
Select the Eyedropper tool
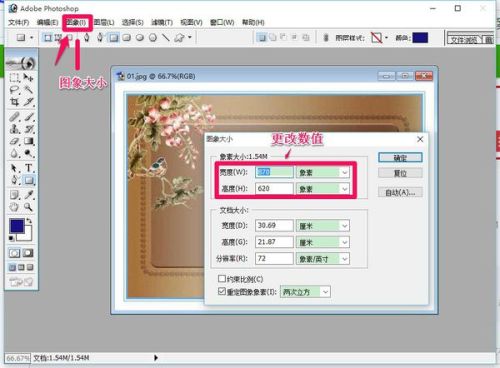(29, 195)
